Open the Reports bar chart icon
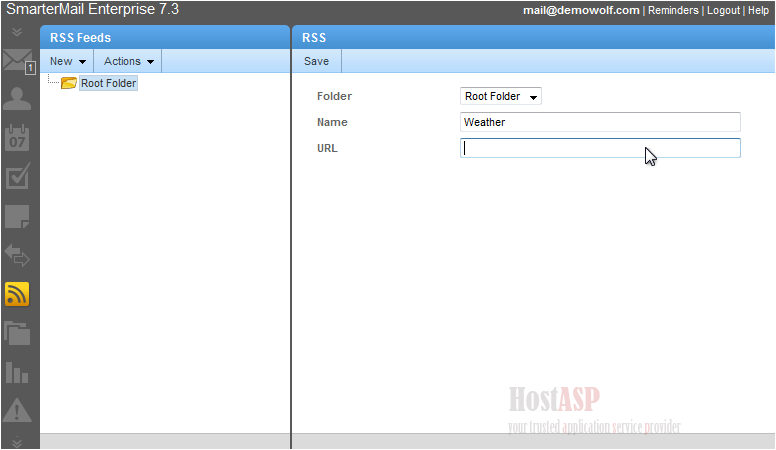This screenshot has height=450, width=776. coord(17,372)
